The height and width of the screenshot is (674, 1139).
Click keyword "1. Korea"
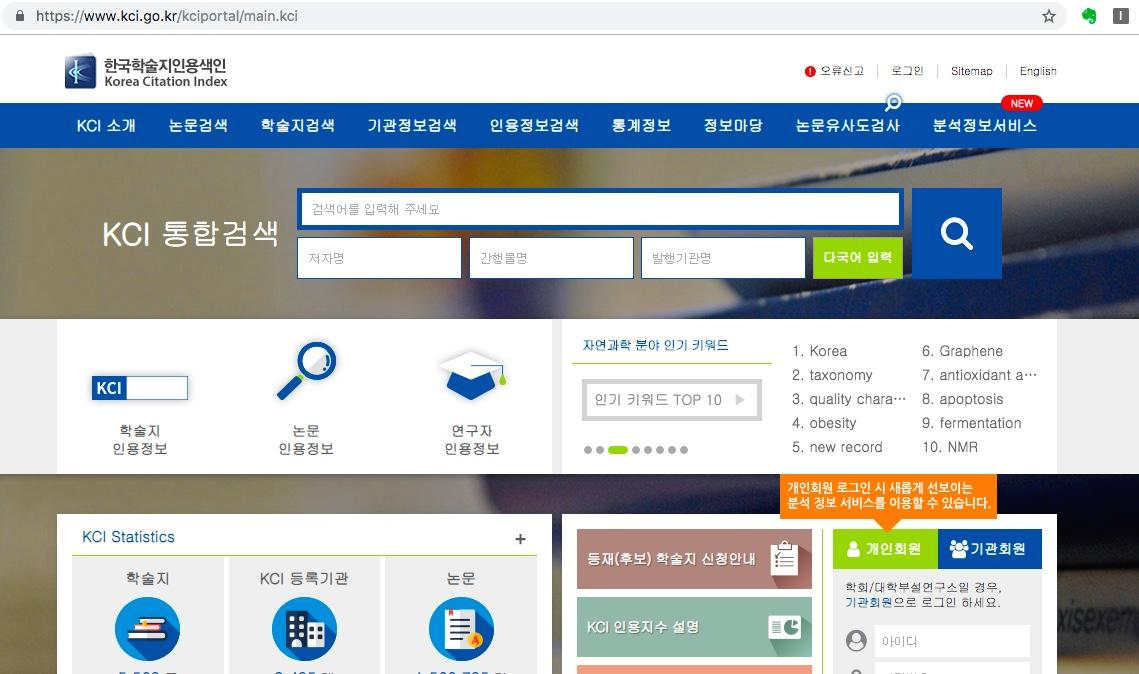click(x=819, y=351)
